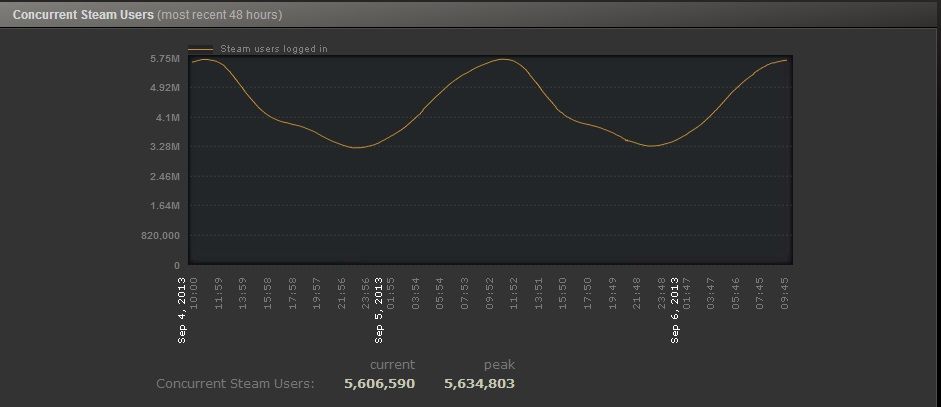The image size is (941, 407).
Task: Click the 'Concurrent Steam Users:' row label
Action: pyautogui.click(x=235, y=384)
